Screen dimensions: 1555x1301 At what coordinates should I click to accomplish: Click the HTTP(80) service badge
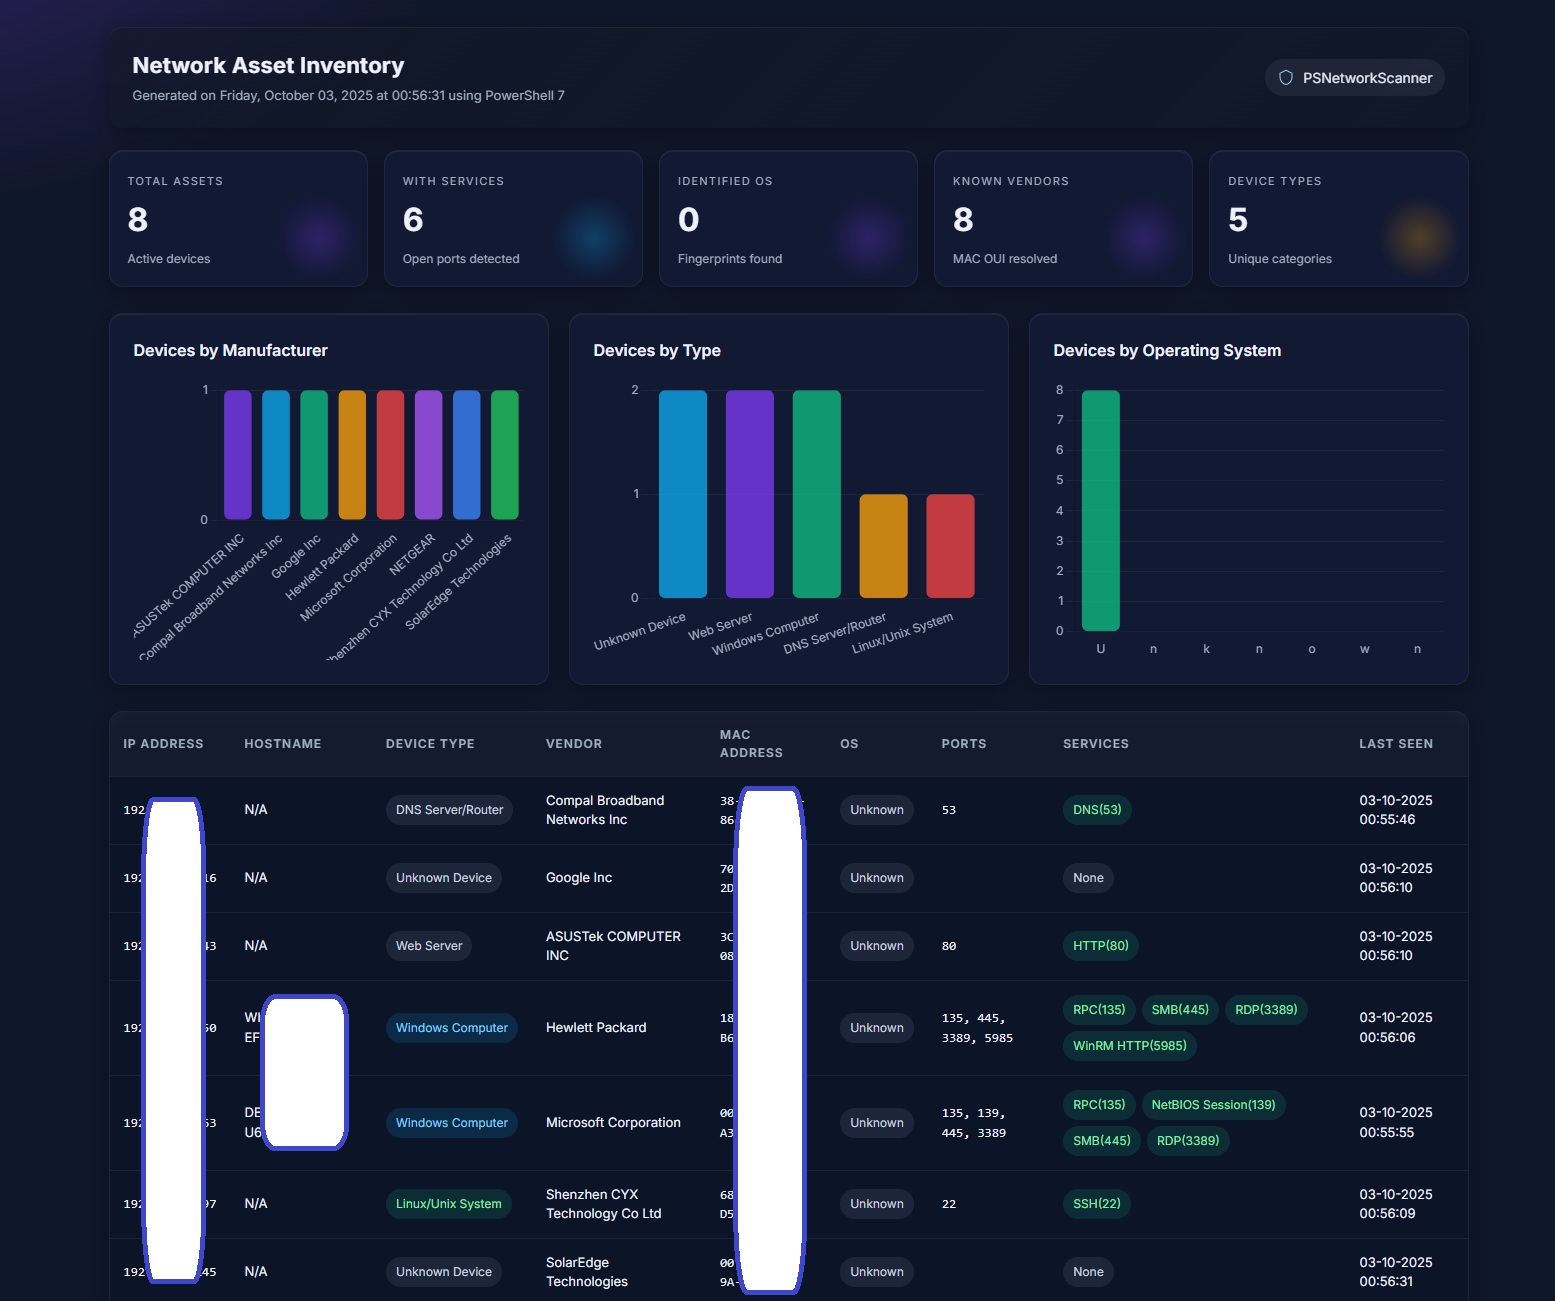coord(1100,946)
